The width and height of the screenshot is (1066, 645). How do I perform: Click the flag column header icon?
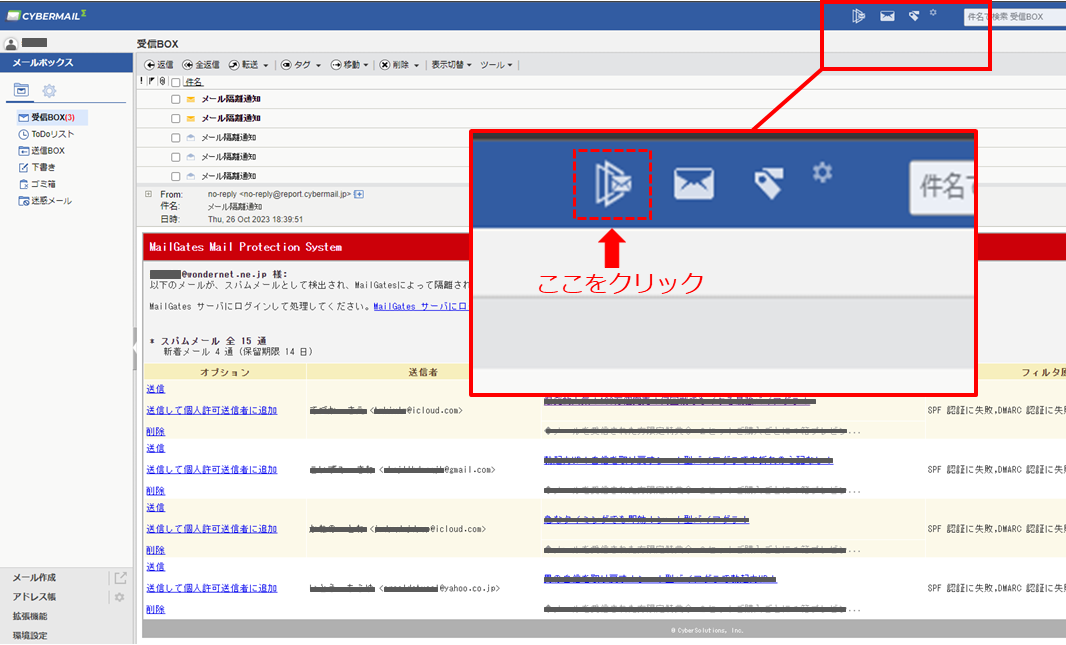tap(152, 82)
